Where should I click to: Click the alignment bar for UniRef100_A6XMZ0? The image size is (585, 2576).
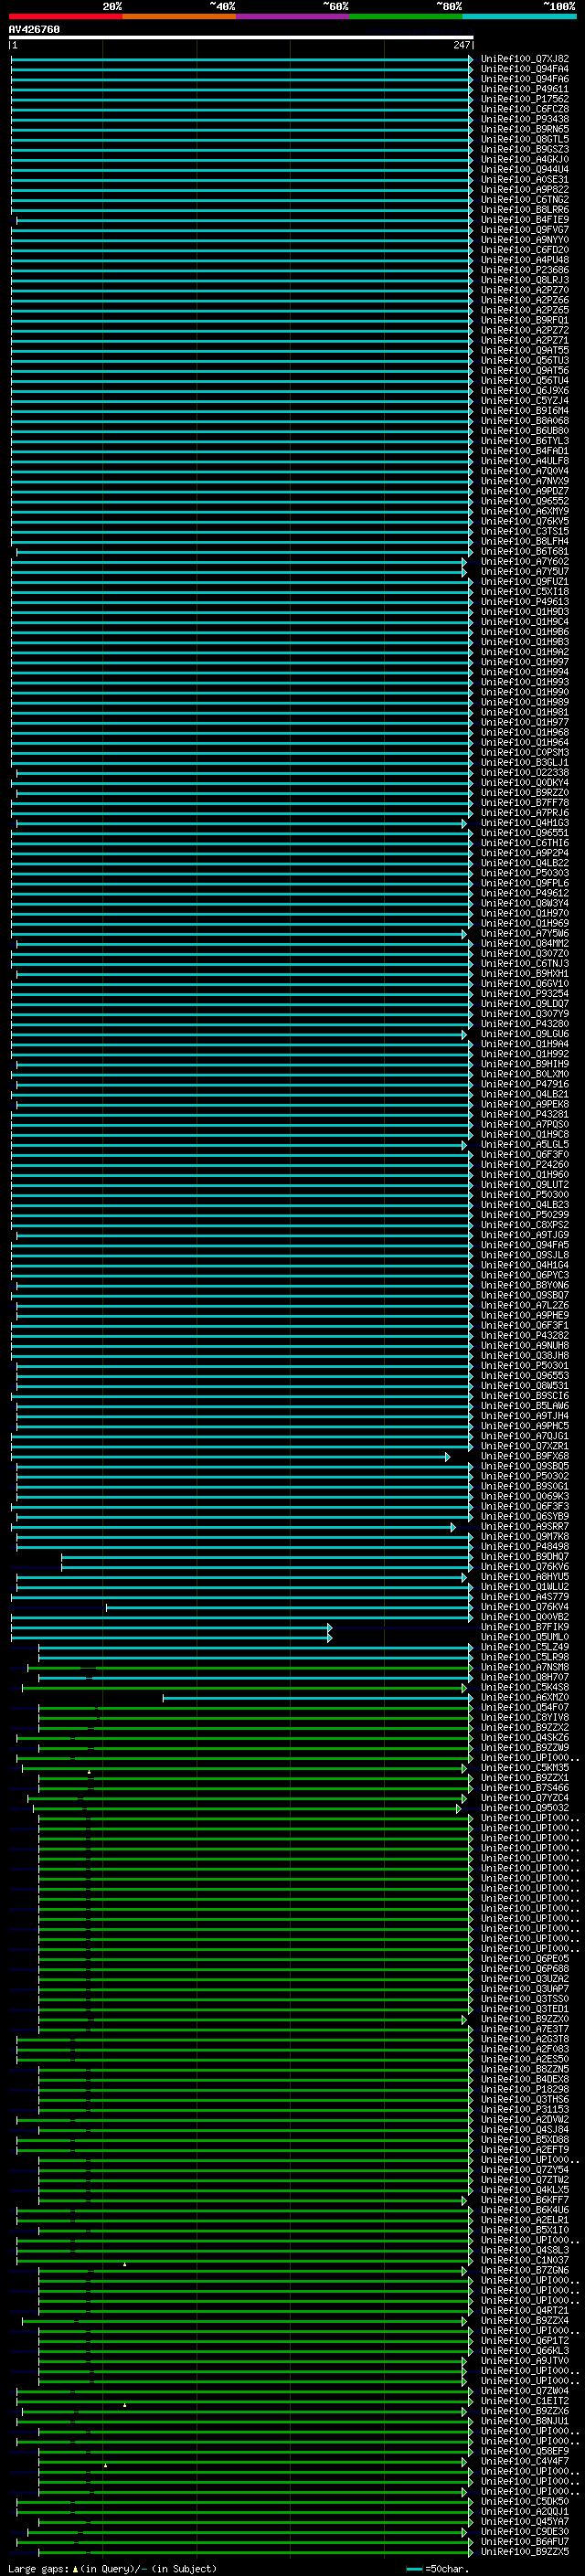318,1698
